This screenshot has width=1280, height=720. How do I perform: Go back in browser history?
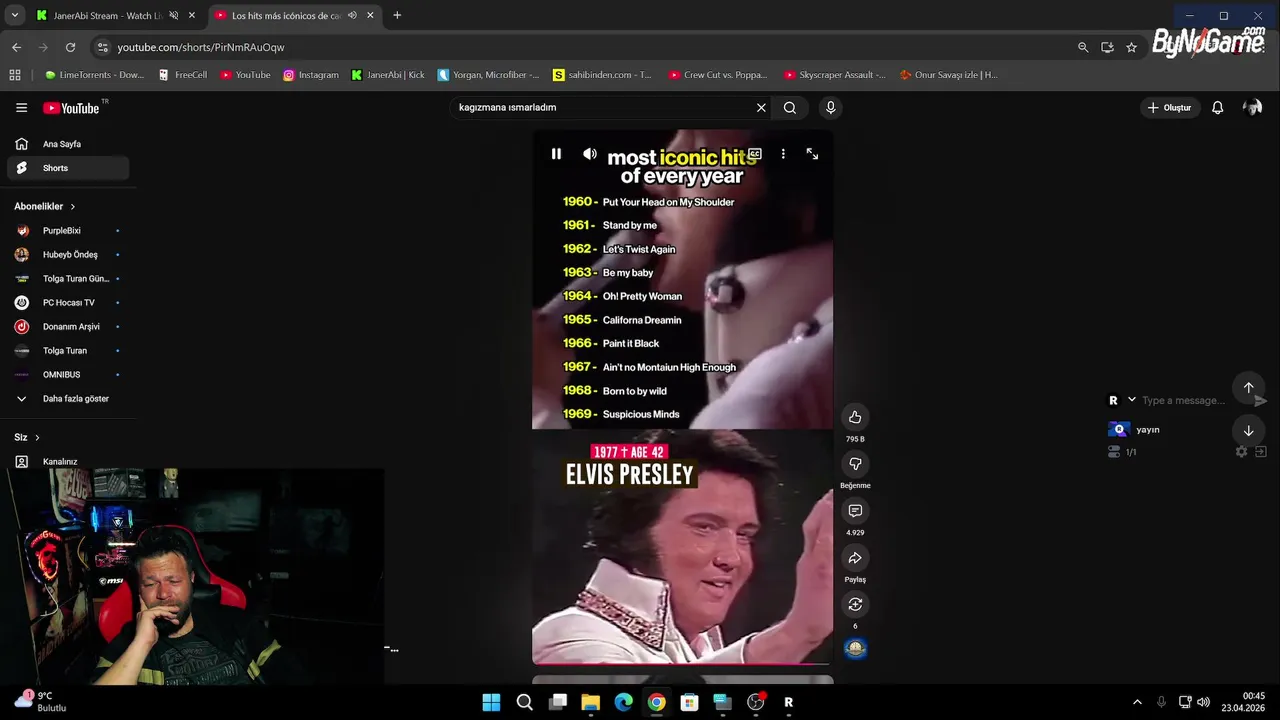16,47
